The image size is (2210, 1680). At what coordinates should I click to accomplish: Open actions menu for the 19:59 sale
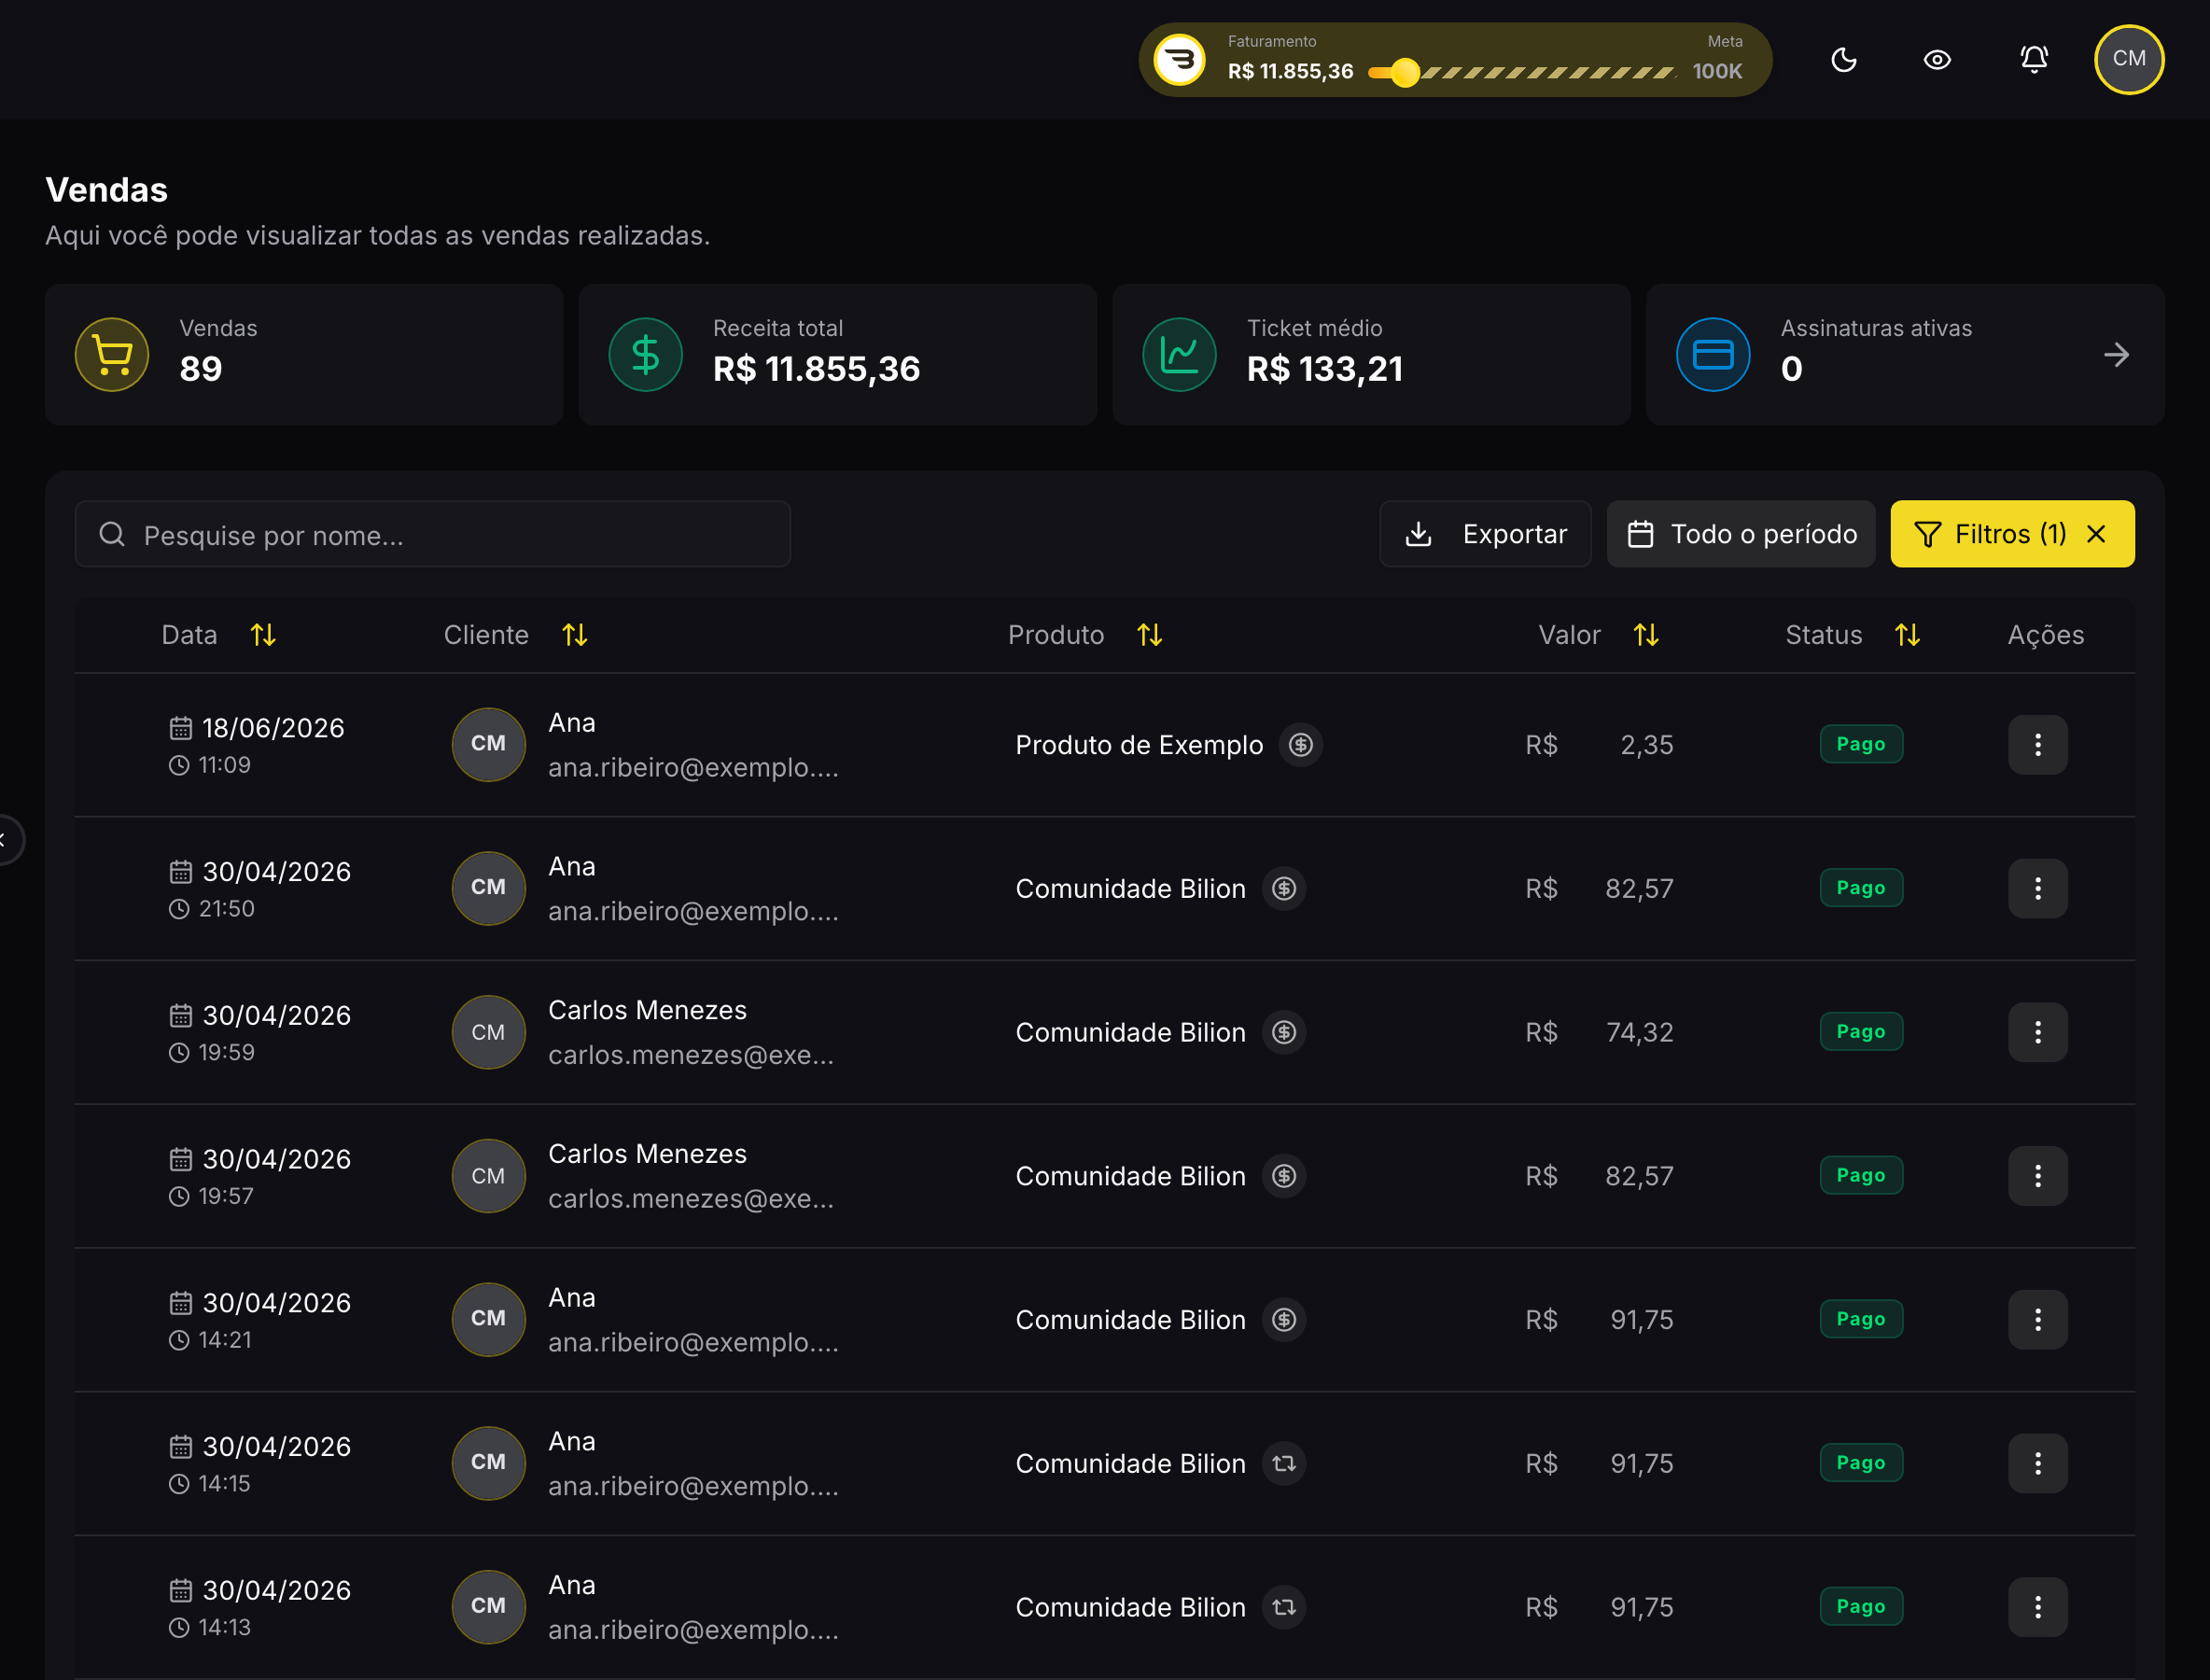point(2038,1032)
